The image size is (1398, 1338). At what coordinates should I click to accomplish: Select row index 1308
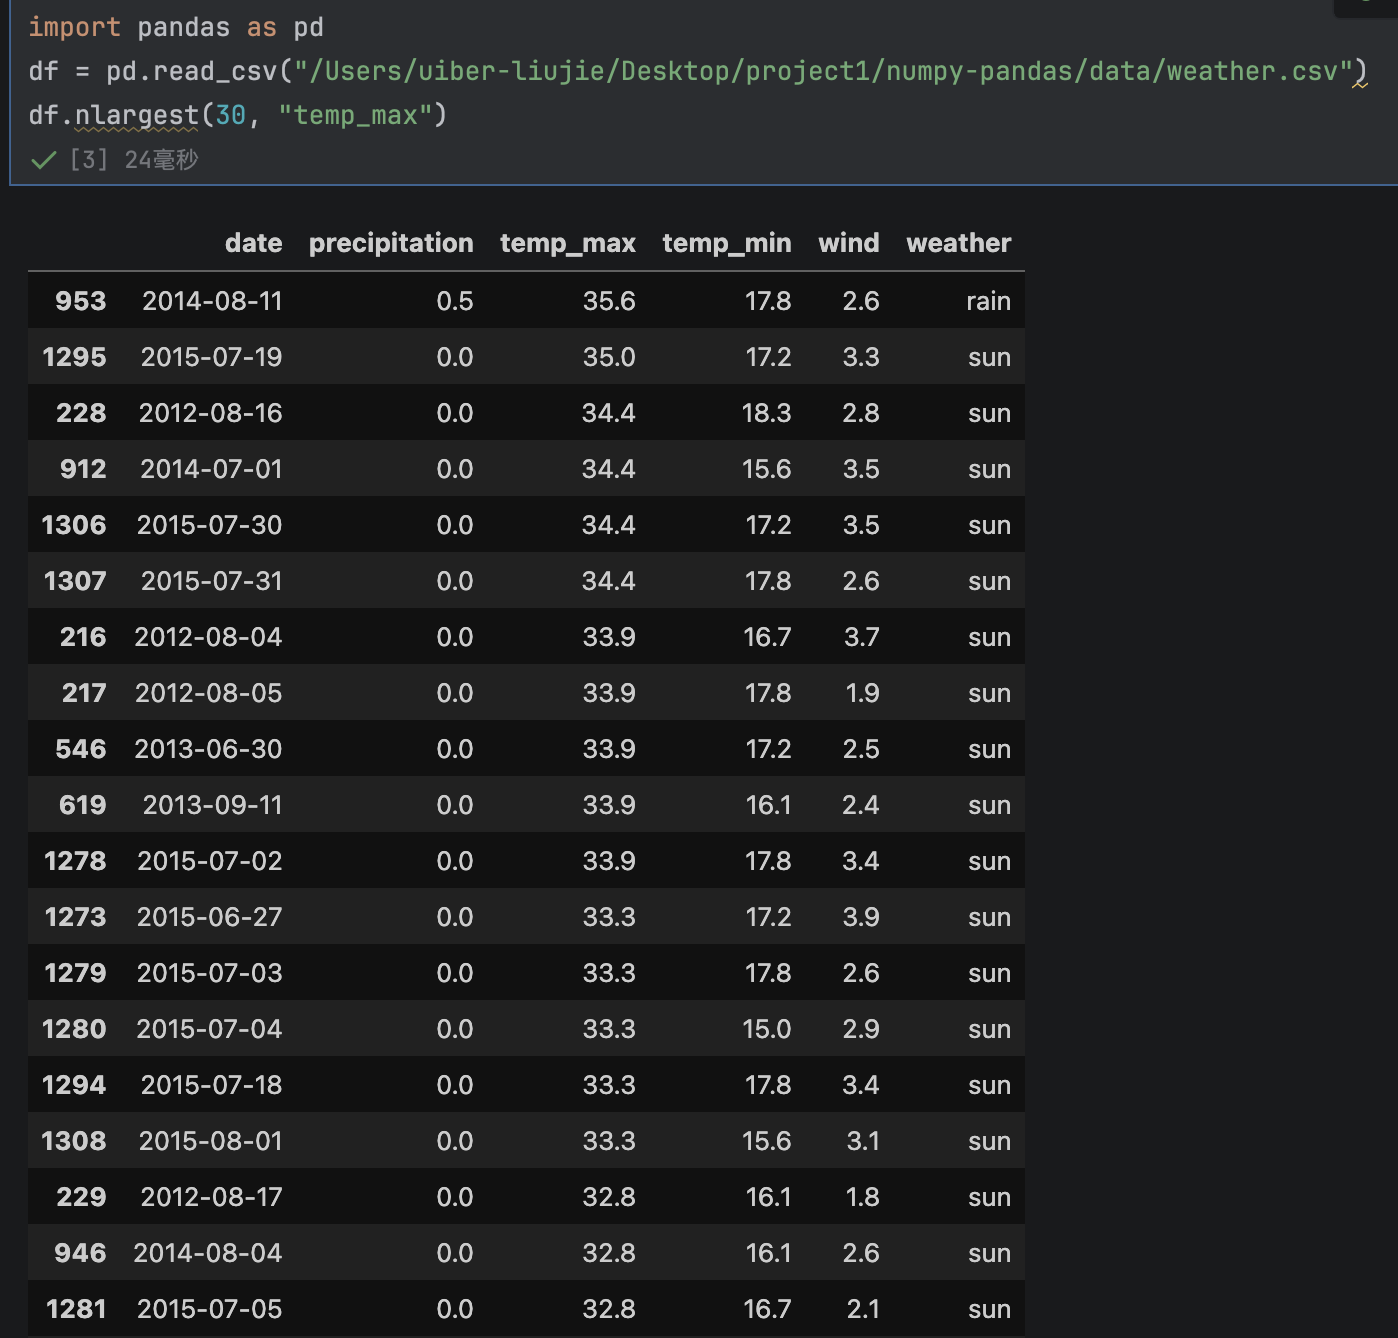click(74, 1141)
